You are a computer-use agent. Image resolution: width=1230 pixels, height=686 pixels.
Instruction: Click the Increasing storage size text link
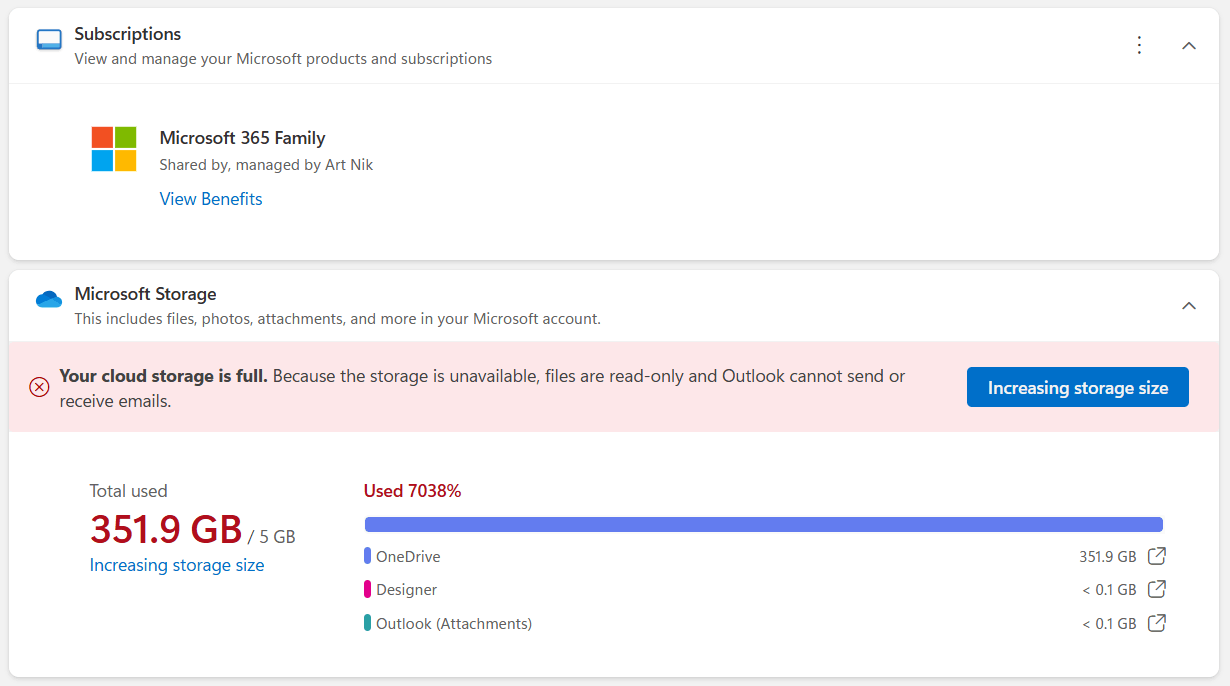(177, 565)
